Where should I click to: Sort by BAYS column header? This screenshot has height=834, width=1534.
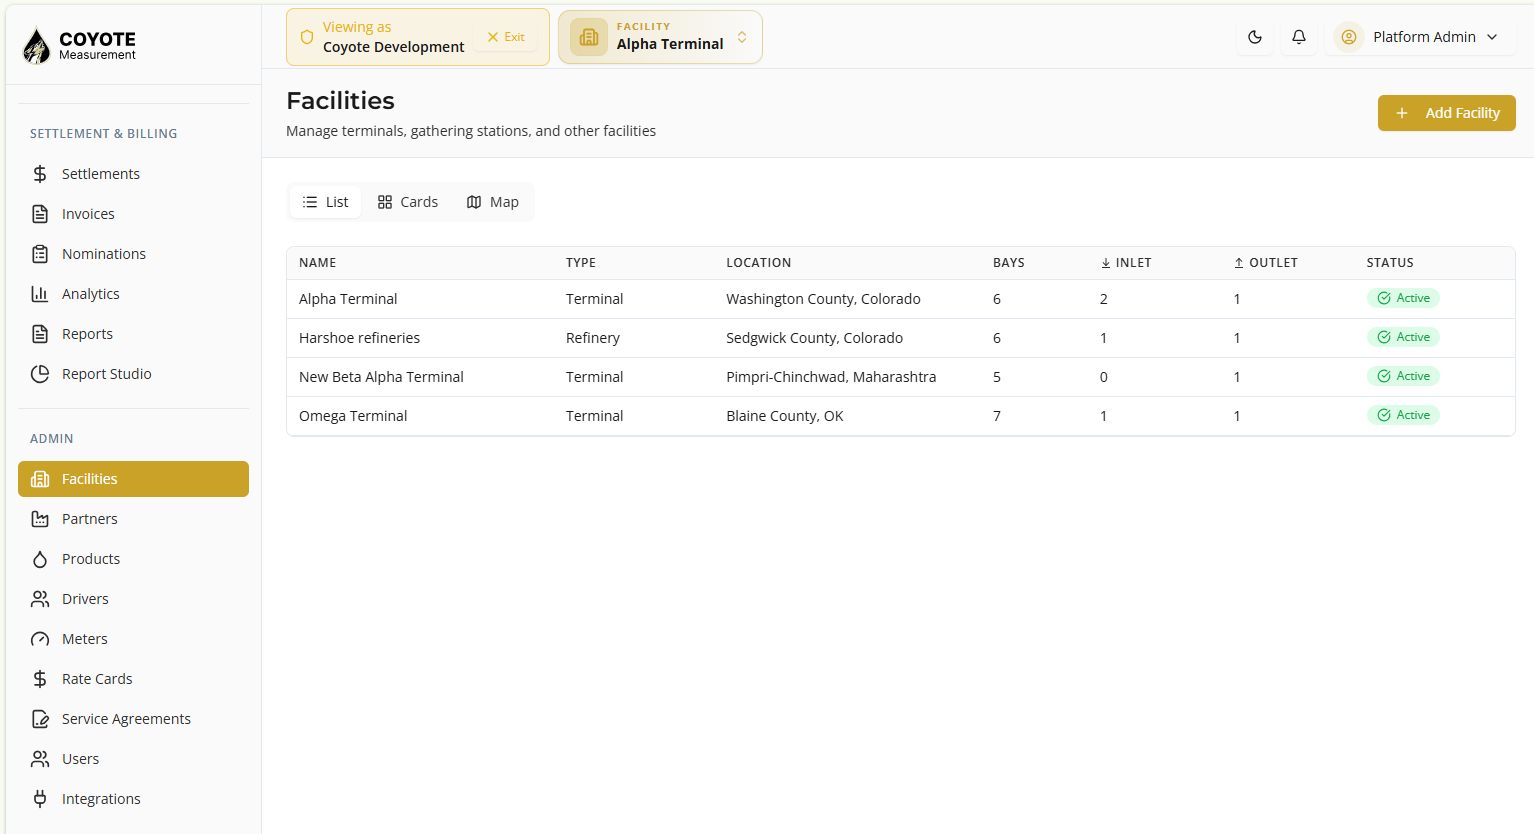(1009, 263)
